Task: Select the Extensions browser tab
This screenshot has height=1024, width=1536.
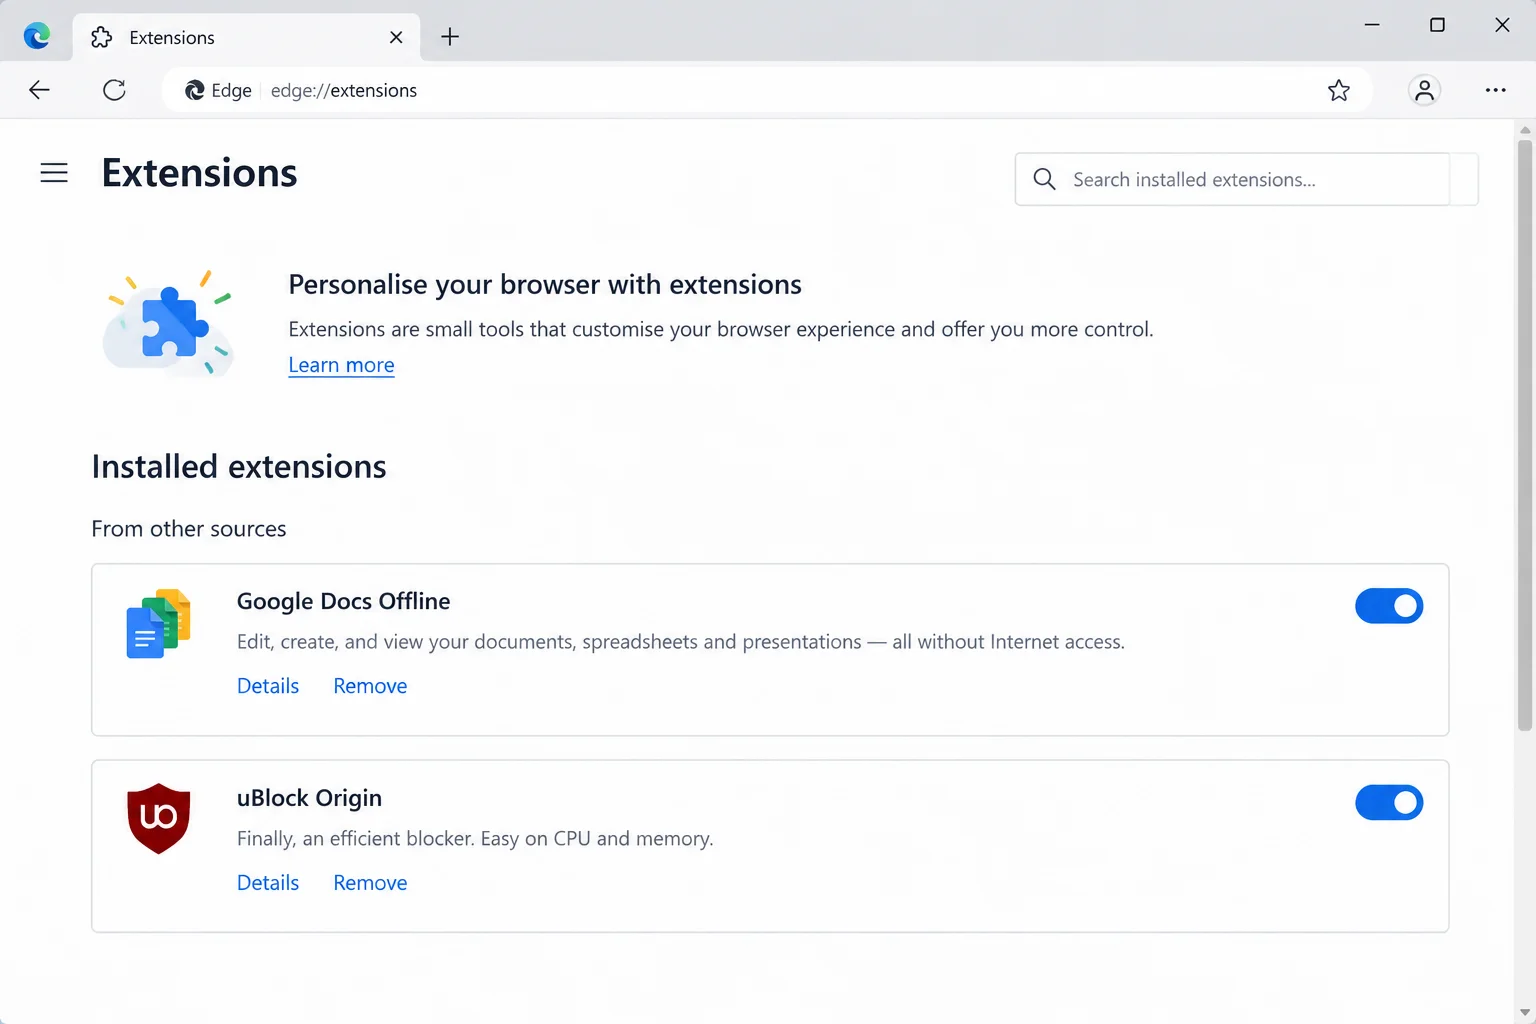Action: (247, 37)
